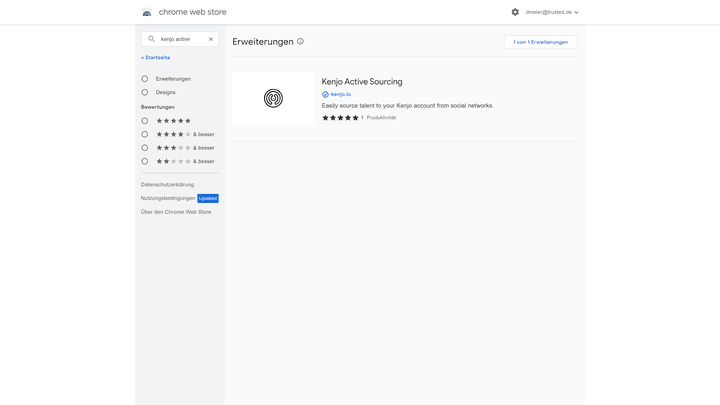This screenshot has height=405, width=720.
Task: Filter by three stars & besser
Action: point(145,148)
